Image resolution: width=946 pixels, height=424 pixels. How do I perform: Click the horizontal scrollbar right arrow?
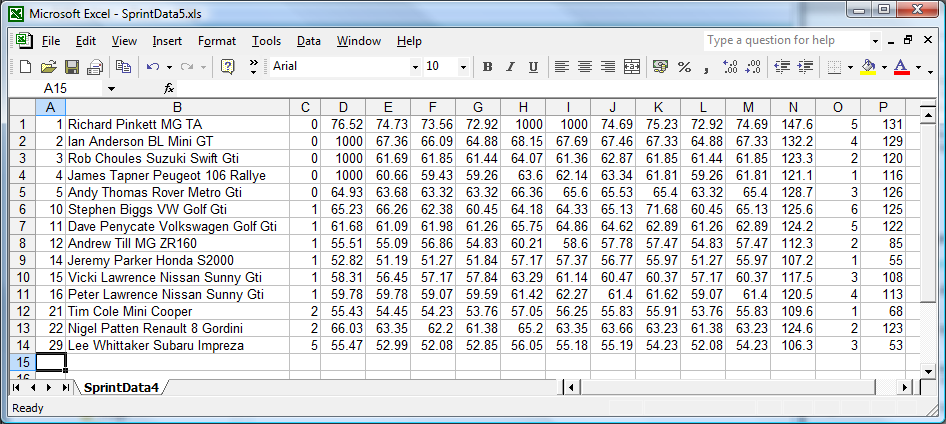[x=904, y=387]
